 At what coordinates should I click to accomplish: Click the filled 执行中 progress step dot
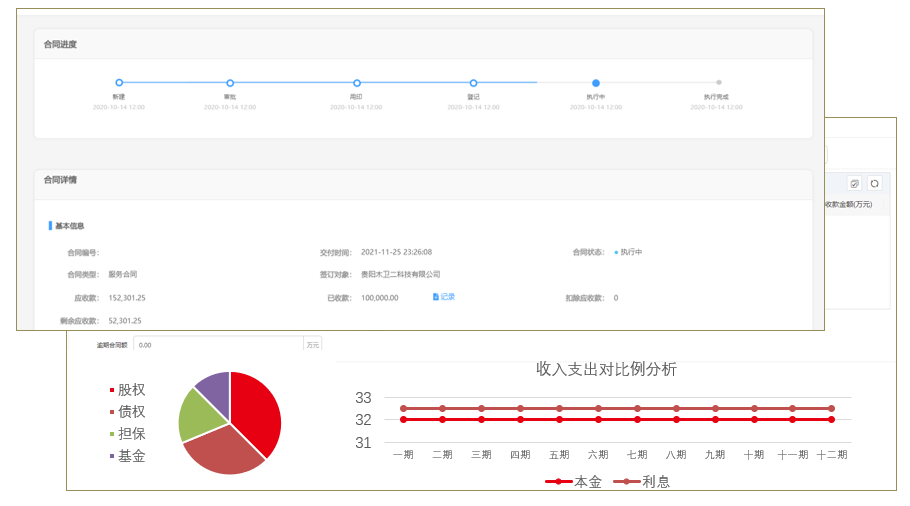point(595,83)
